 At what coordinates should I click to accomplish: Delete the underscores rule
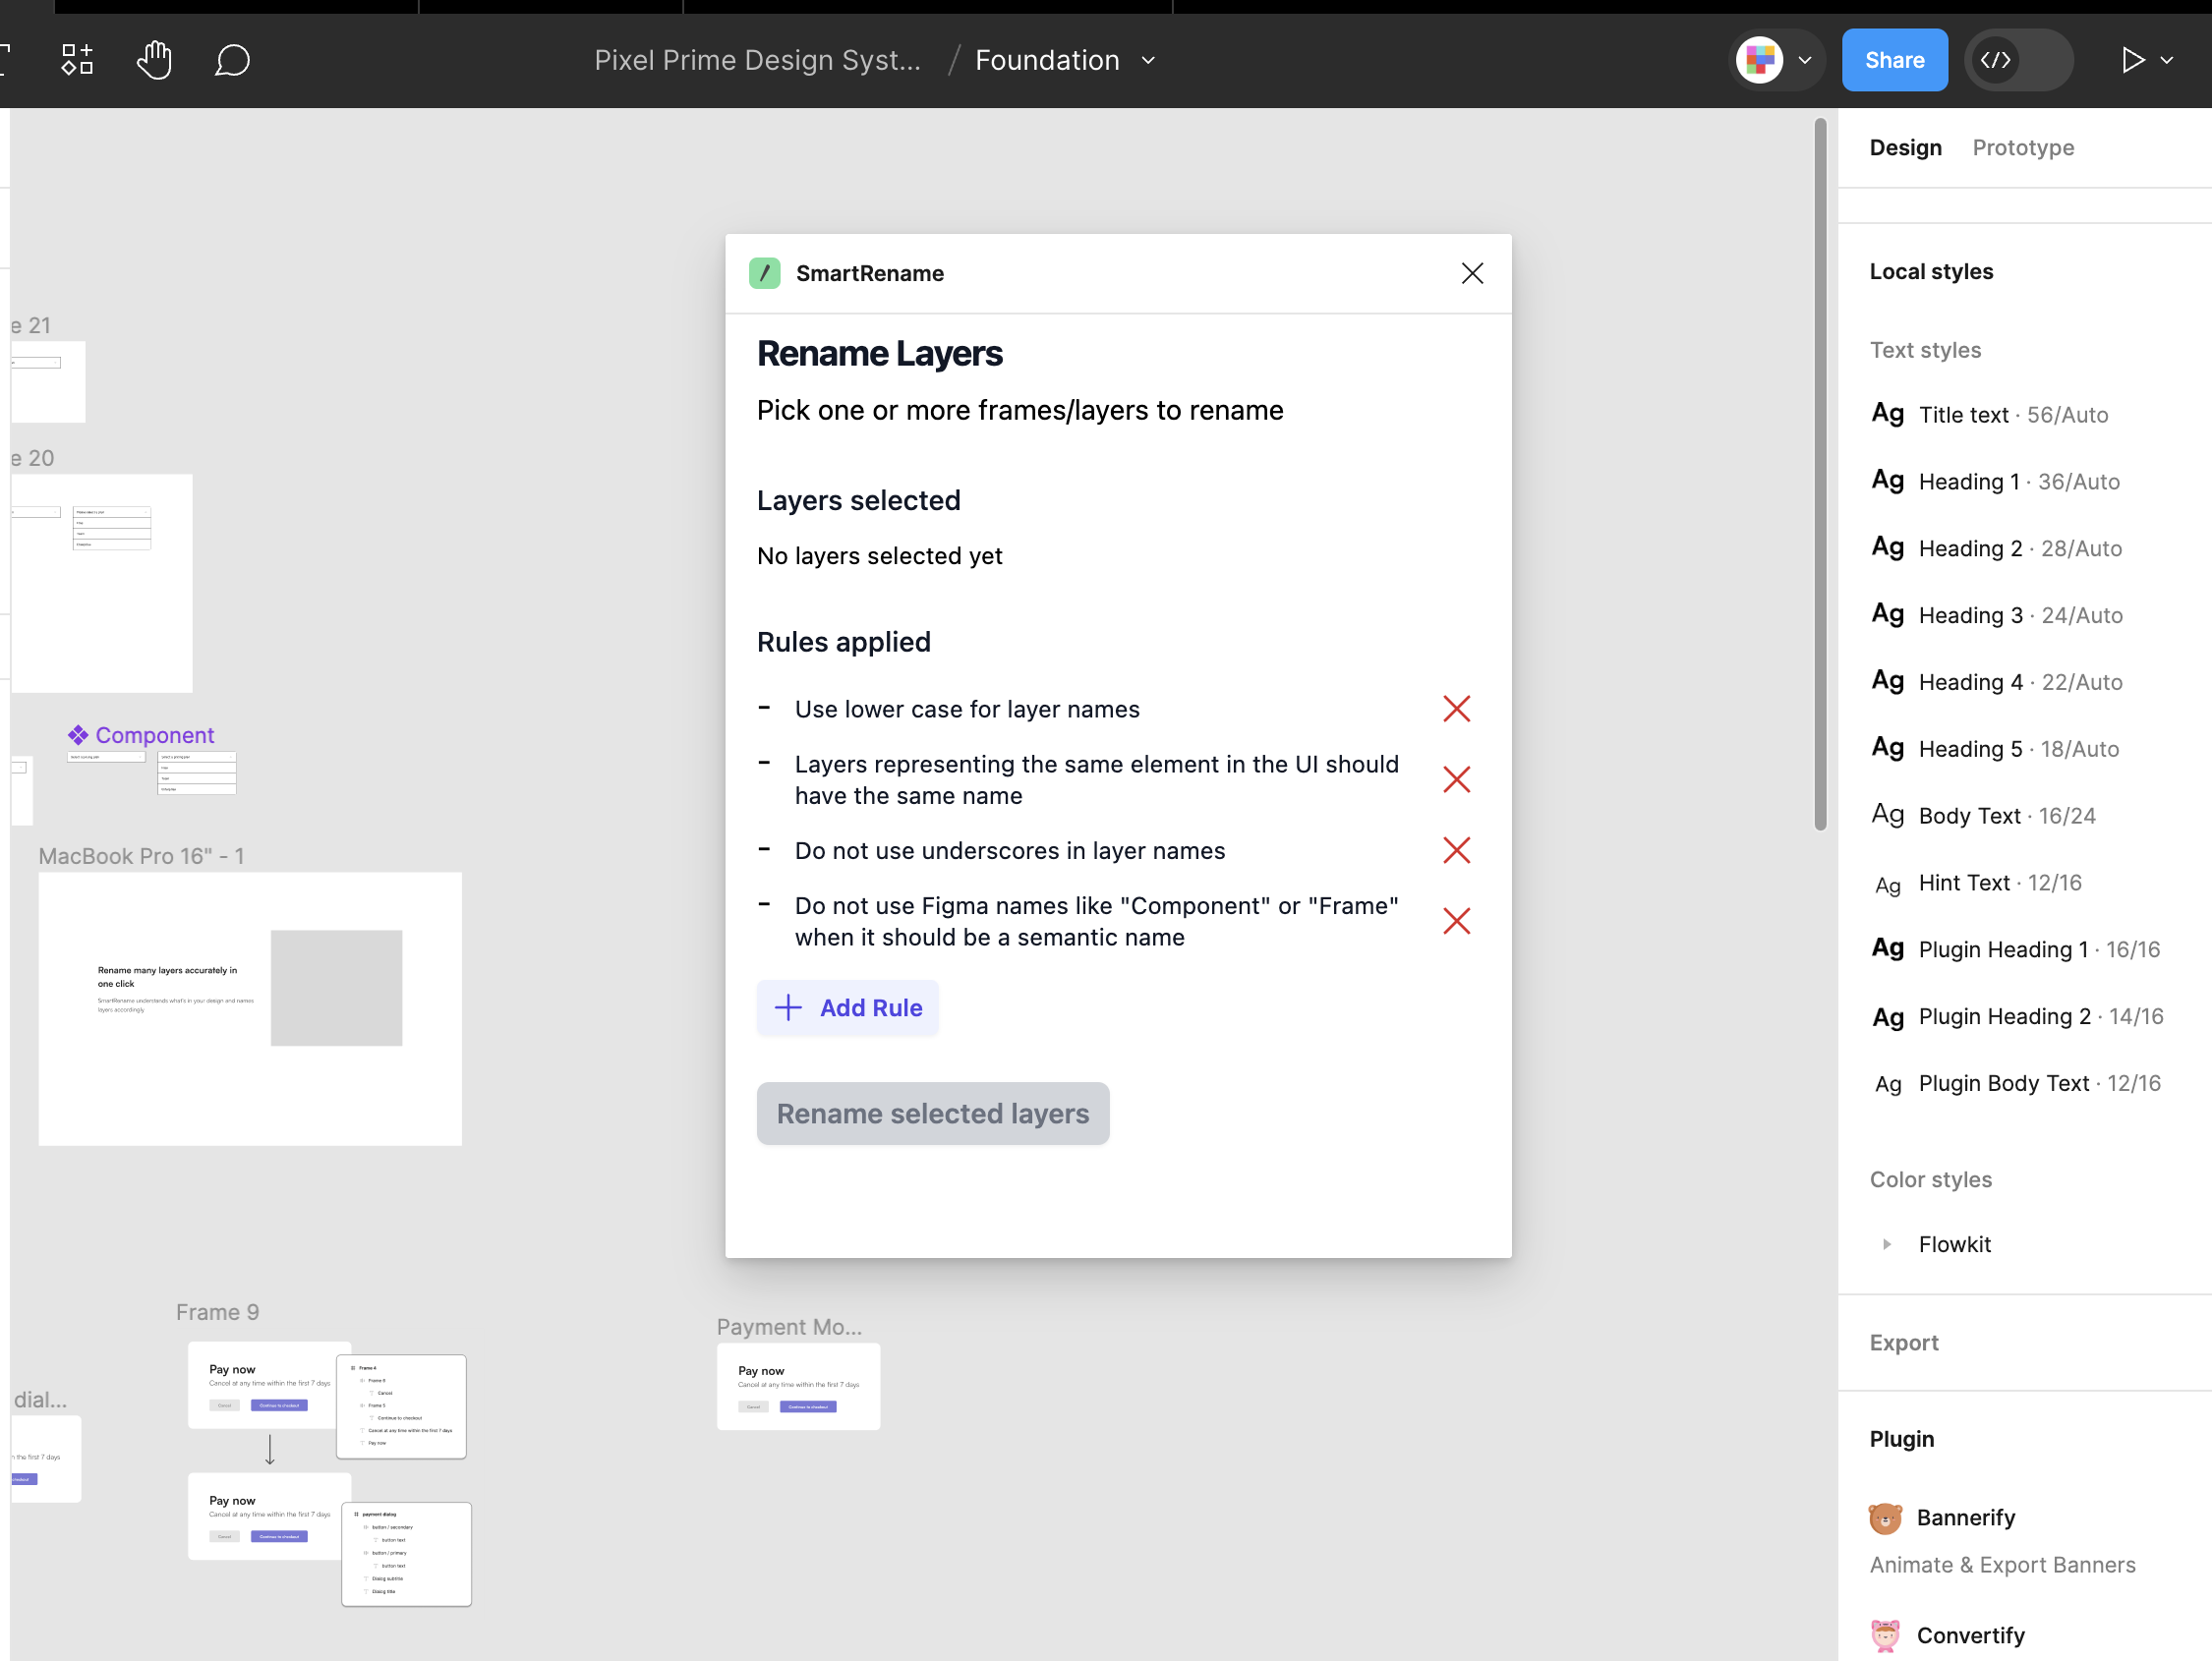1456,850
